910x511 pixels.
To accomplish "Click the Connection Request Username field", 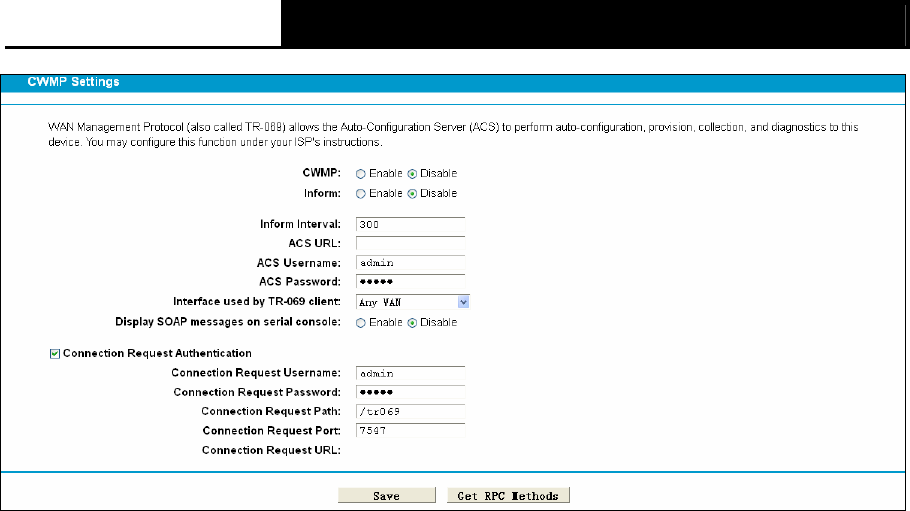I will coord(410,373).
